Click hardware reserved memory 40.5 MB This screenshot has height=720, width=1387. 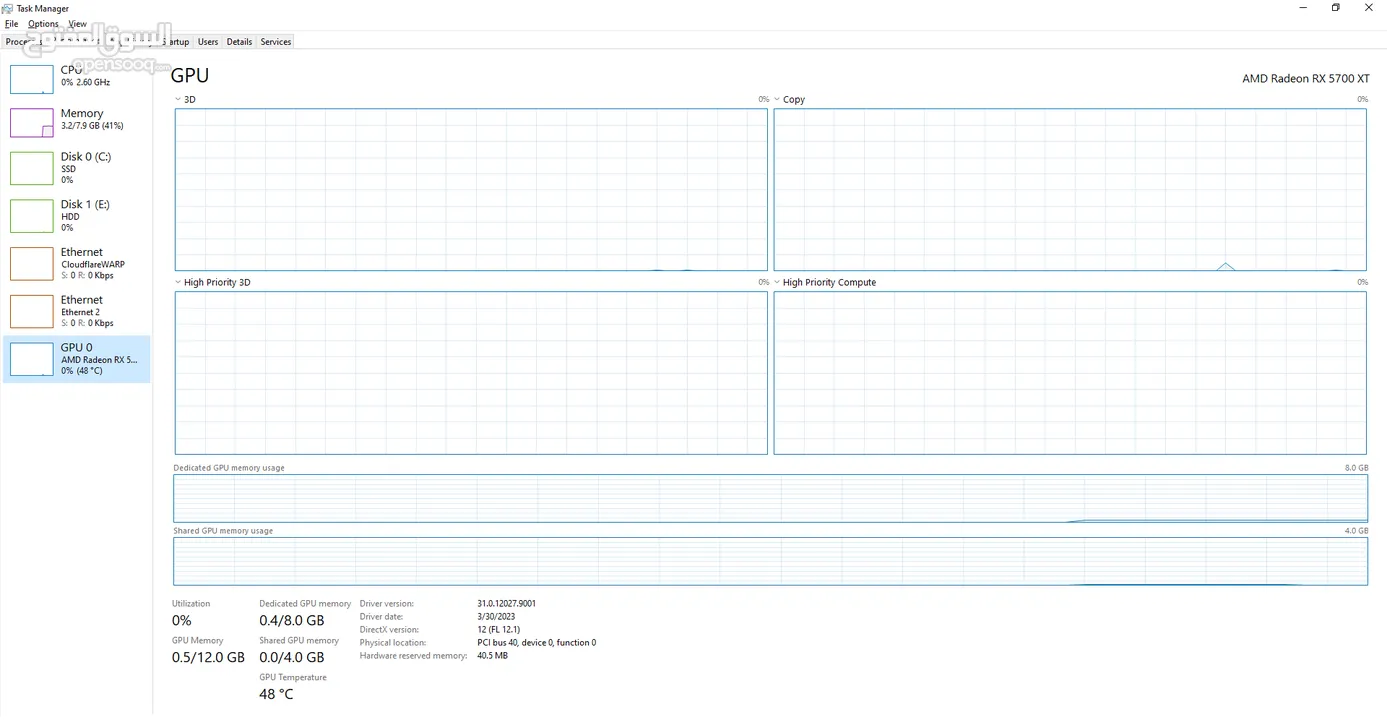tap(492, 656)
